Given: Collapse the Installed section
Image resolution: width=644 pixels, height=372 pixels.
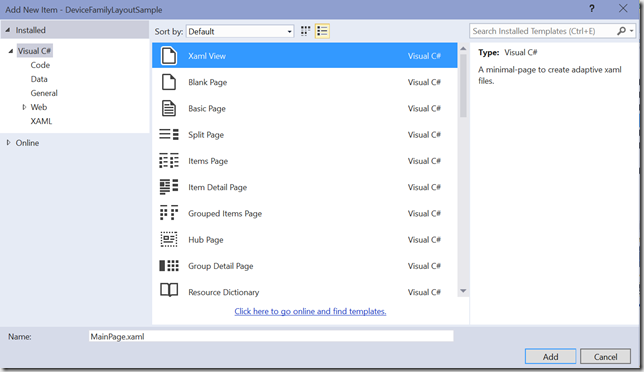Looking at the screenshot, I should (8, 30).
